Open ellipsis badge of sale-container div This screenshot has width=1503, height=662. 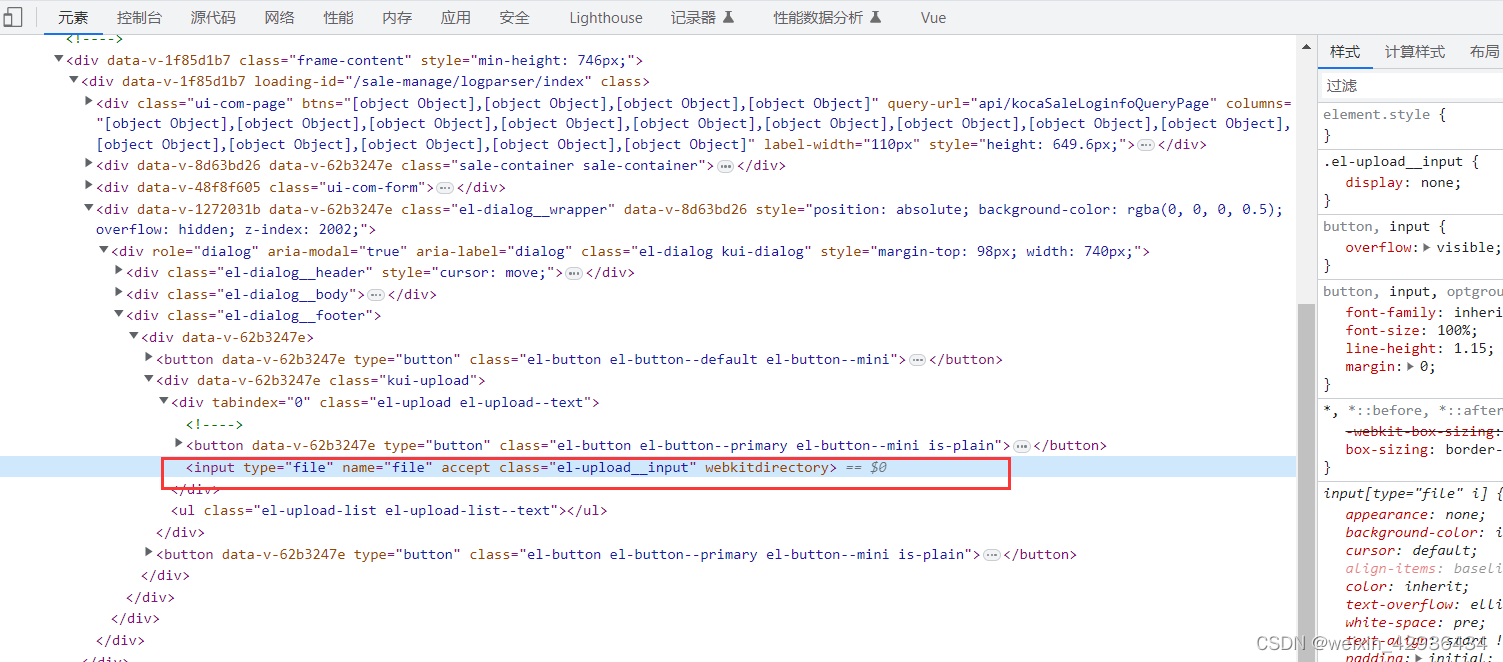(x=726, y=166)
